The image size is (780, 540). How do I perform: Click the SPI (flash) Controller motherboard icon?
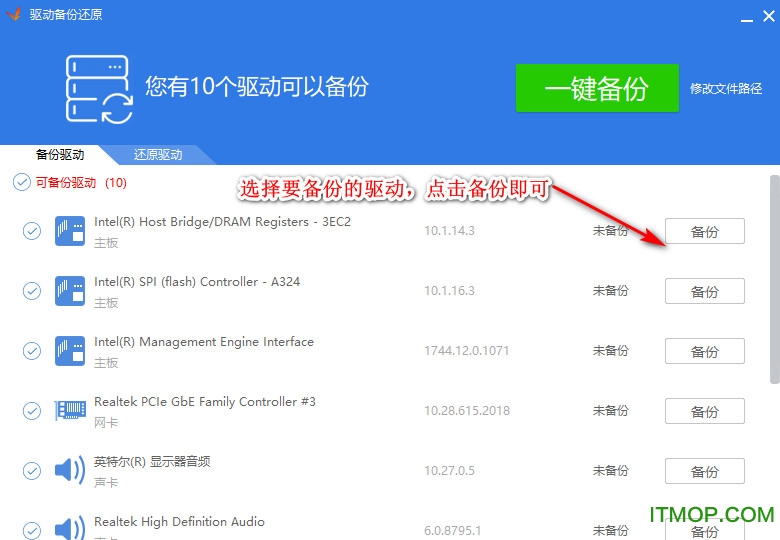[70, 291]
